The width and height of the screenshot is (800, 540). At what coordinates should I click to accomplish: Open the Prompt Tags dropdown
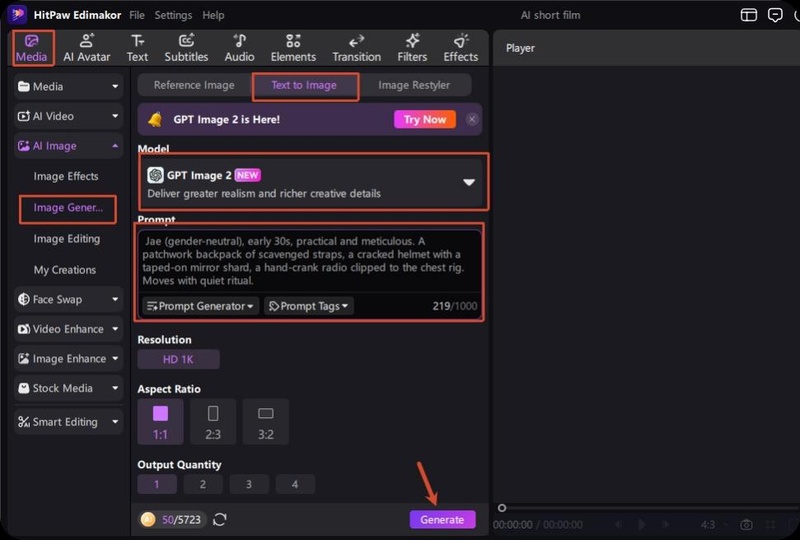pos(309,306)
